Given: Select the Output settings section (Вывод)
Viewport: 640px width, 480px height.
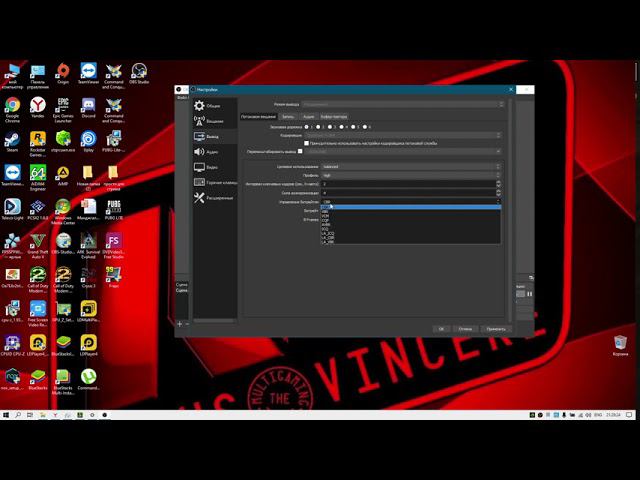Looking at the screenshot, I should tap(215, 136).
